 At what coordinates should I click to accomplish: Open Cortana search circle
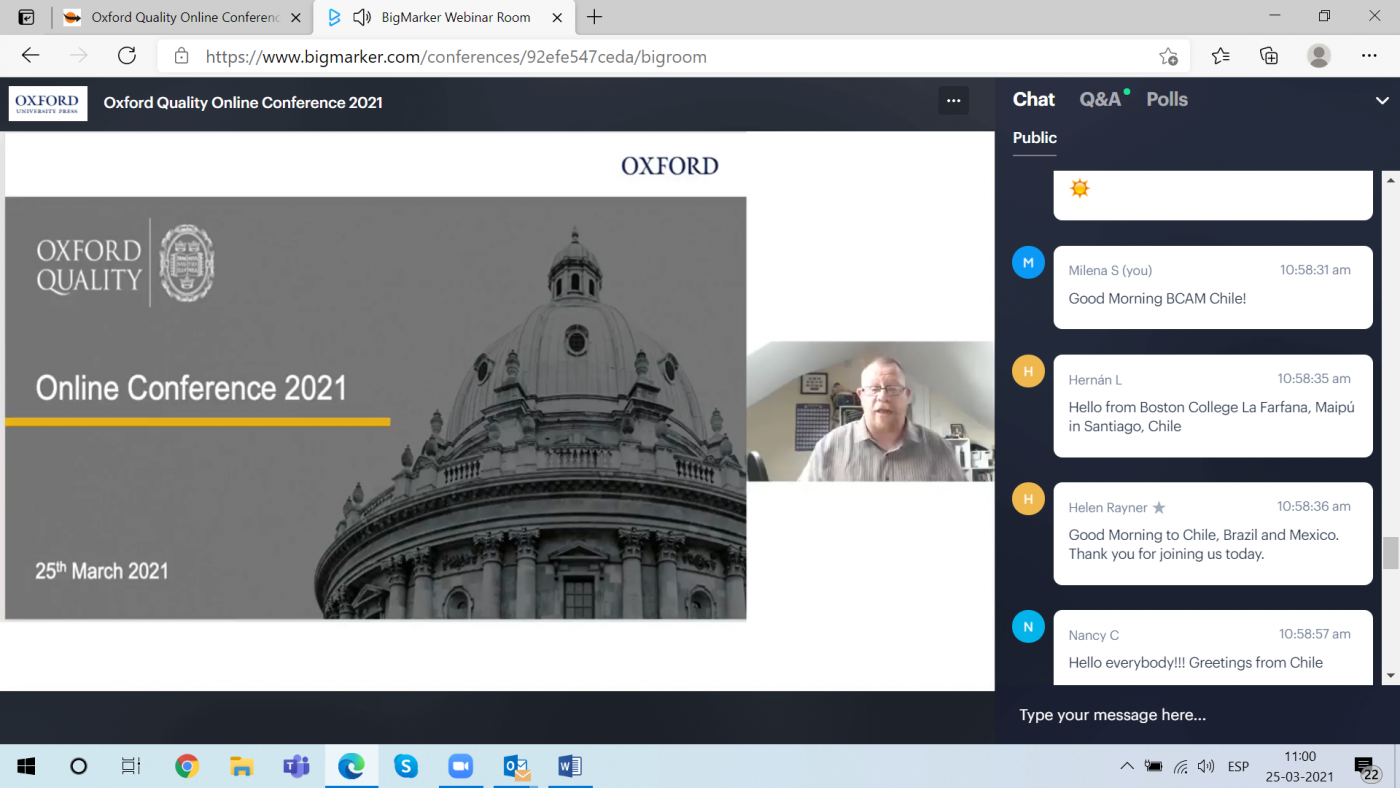pyautogui.click(x=78, y=766)
